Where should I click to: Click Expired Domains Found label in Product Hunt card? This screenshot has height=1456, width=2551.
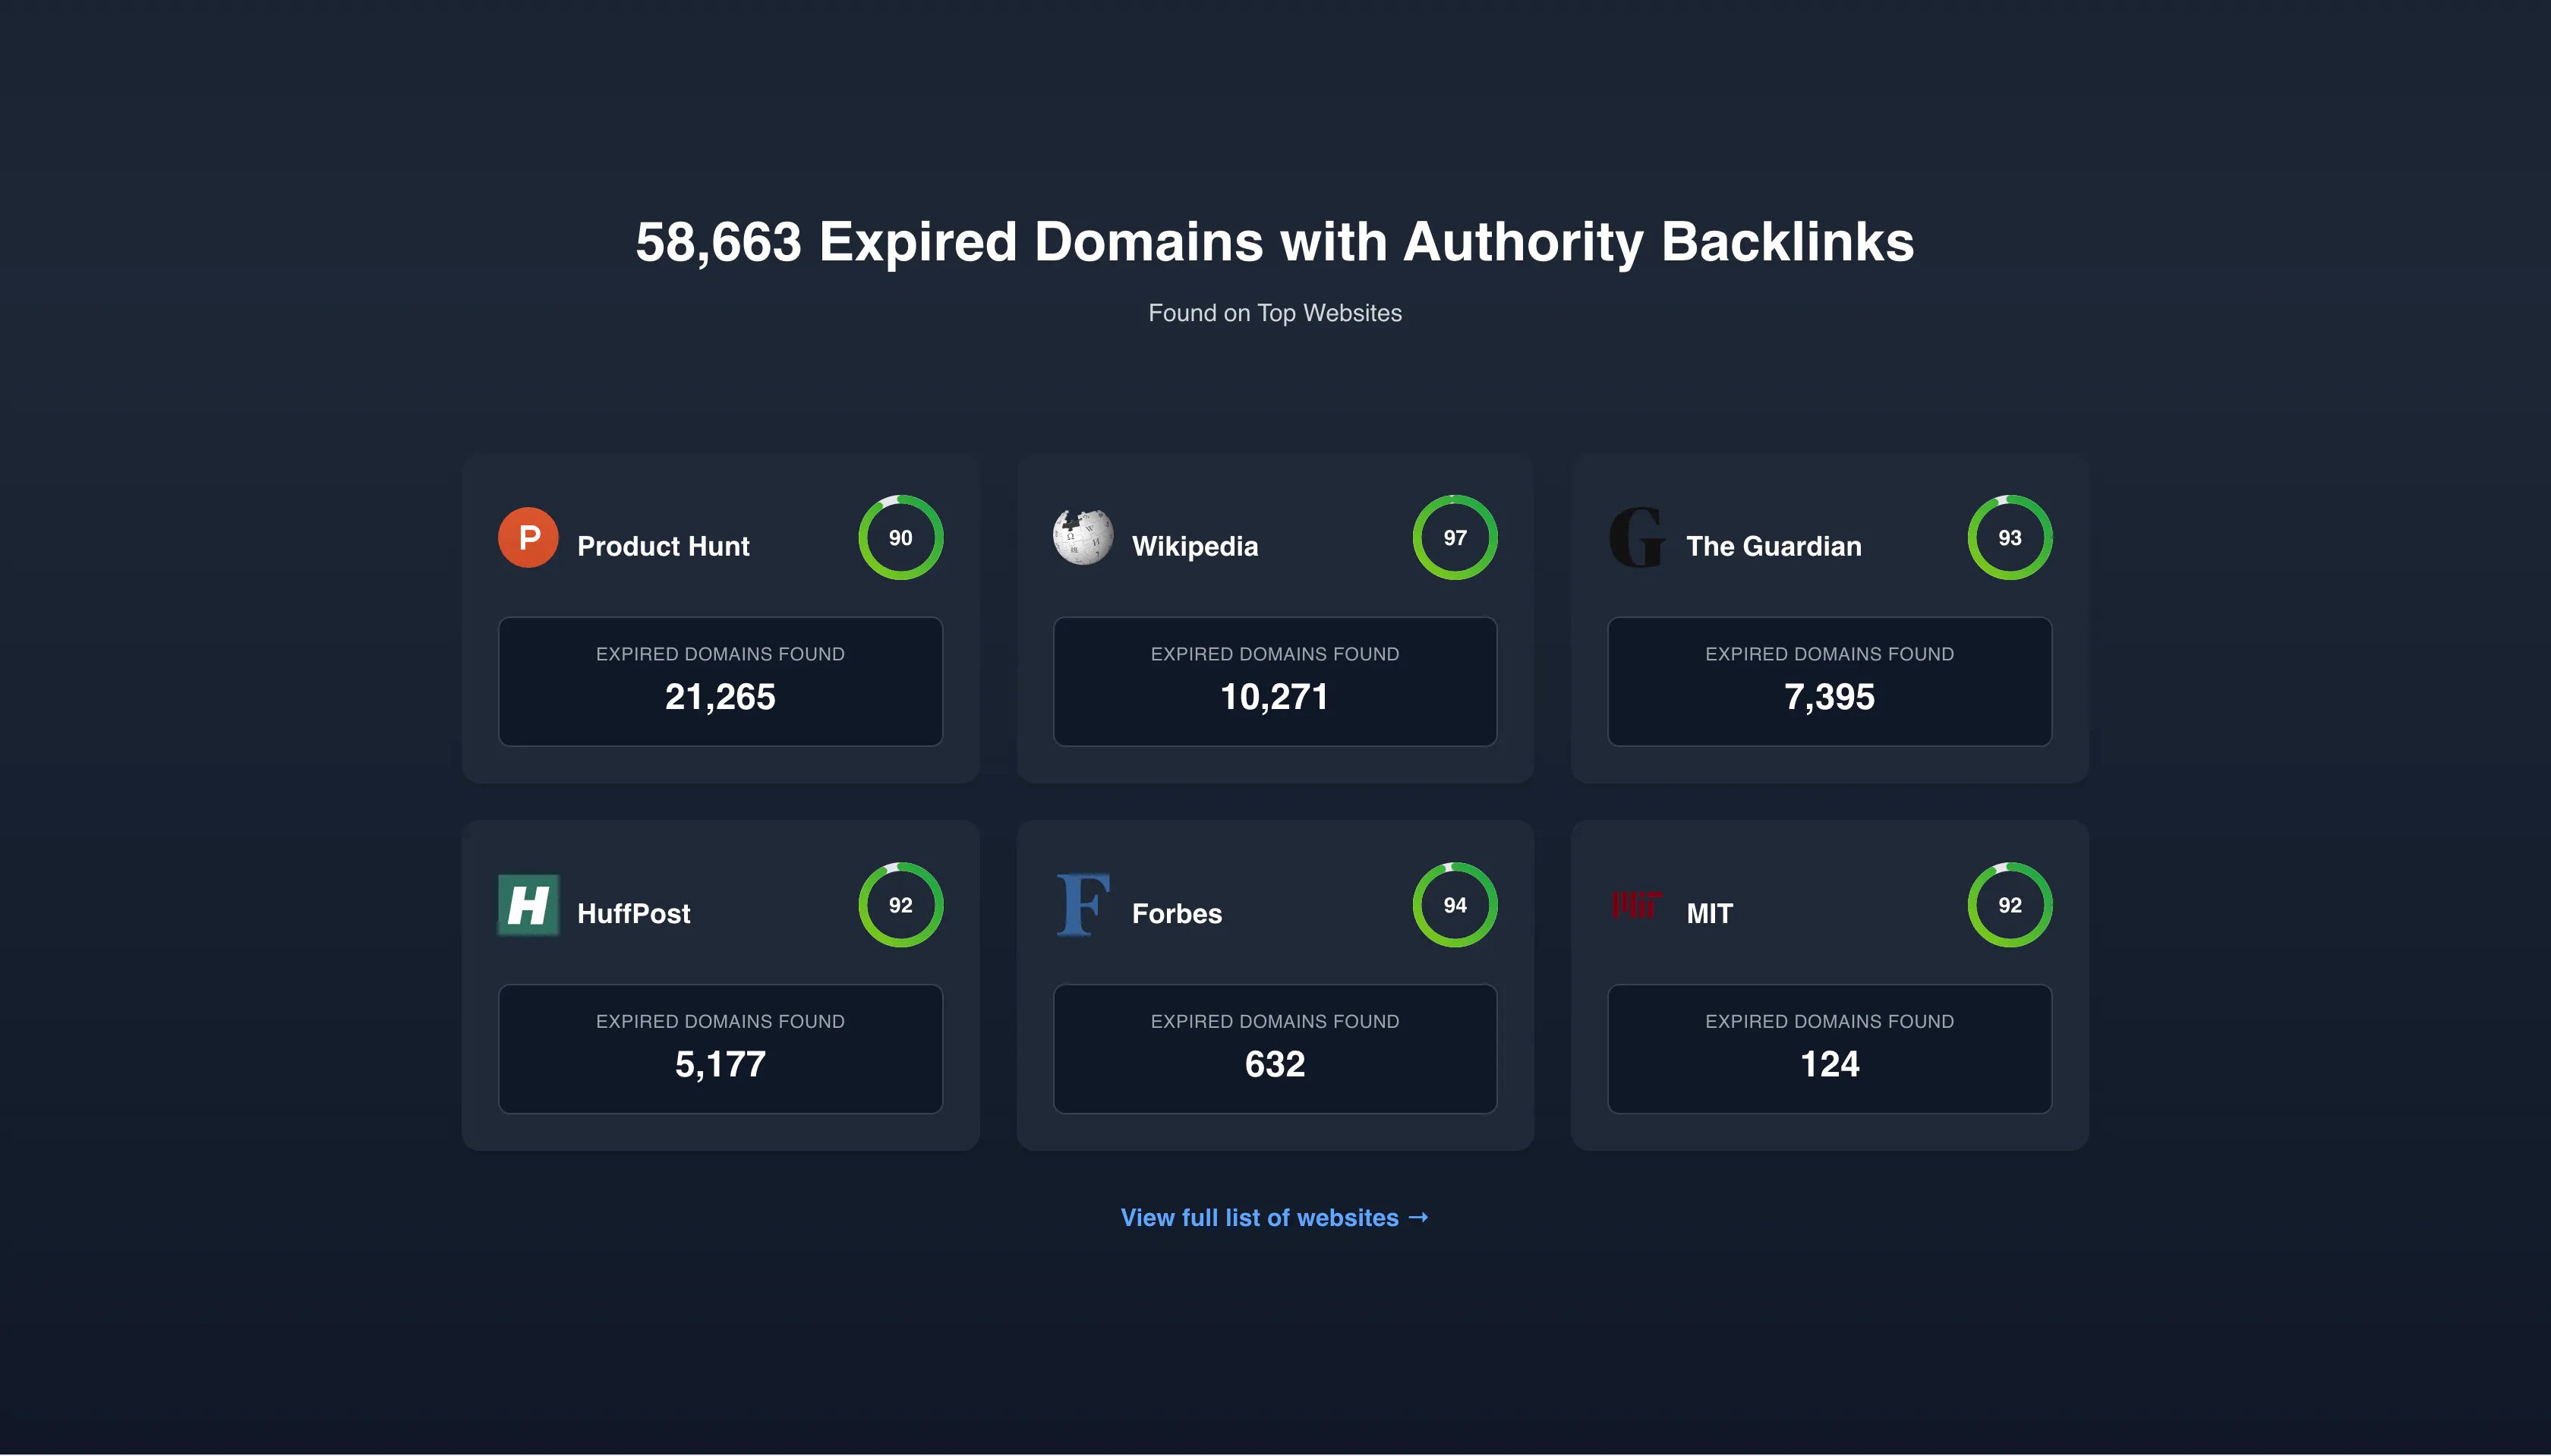click(x=720, y=654)
